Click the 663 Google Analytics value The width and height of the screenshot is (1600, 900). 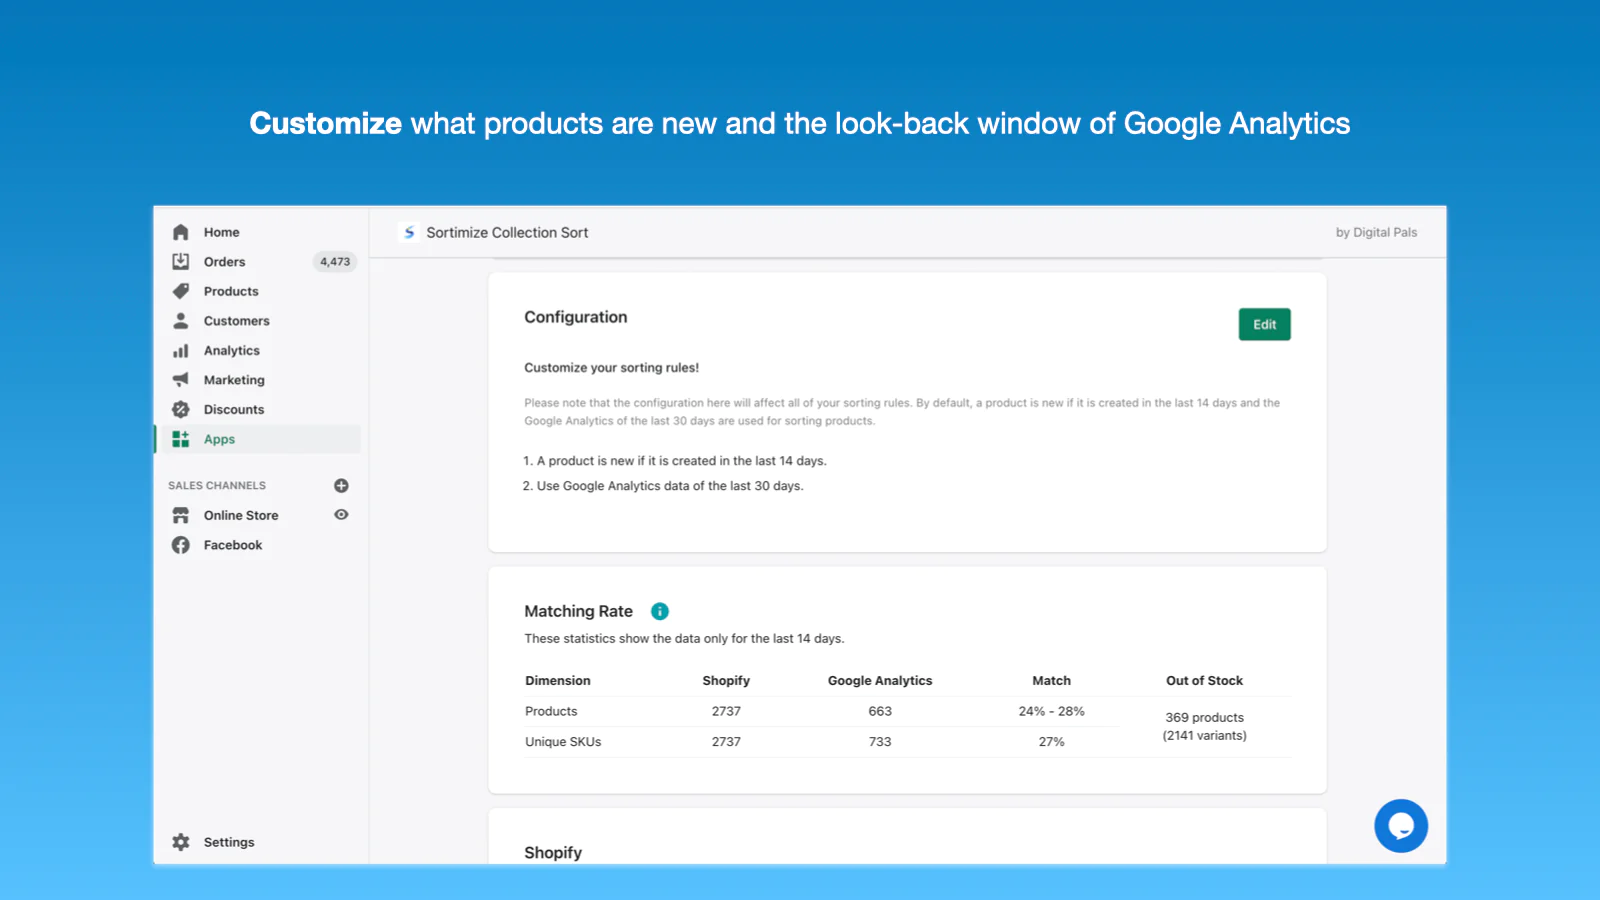(880, 711)
